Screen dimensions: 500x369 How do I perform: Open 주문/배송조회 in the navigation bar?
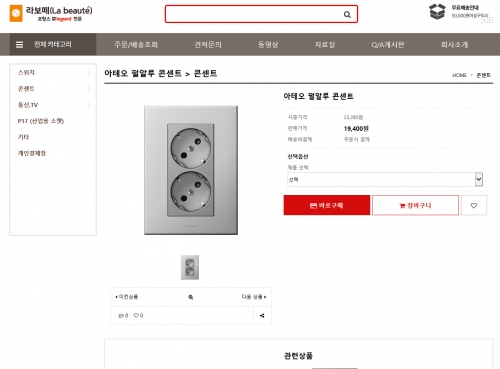(x=136, y=44)
